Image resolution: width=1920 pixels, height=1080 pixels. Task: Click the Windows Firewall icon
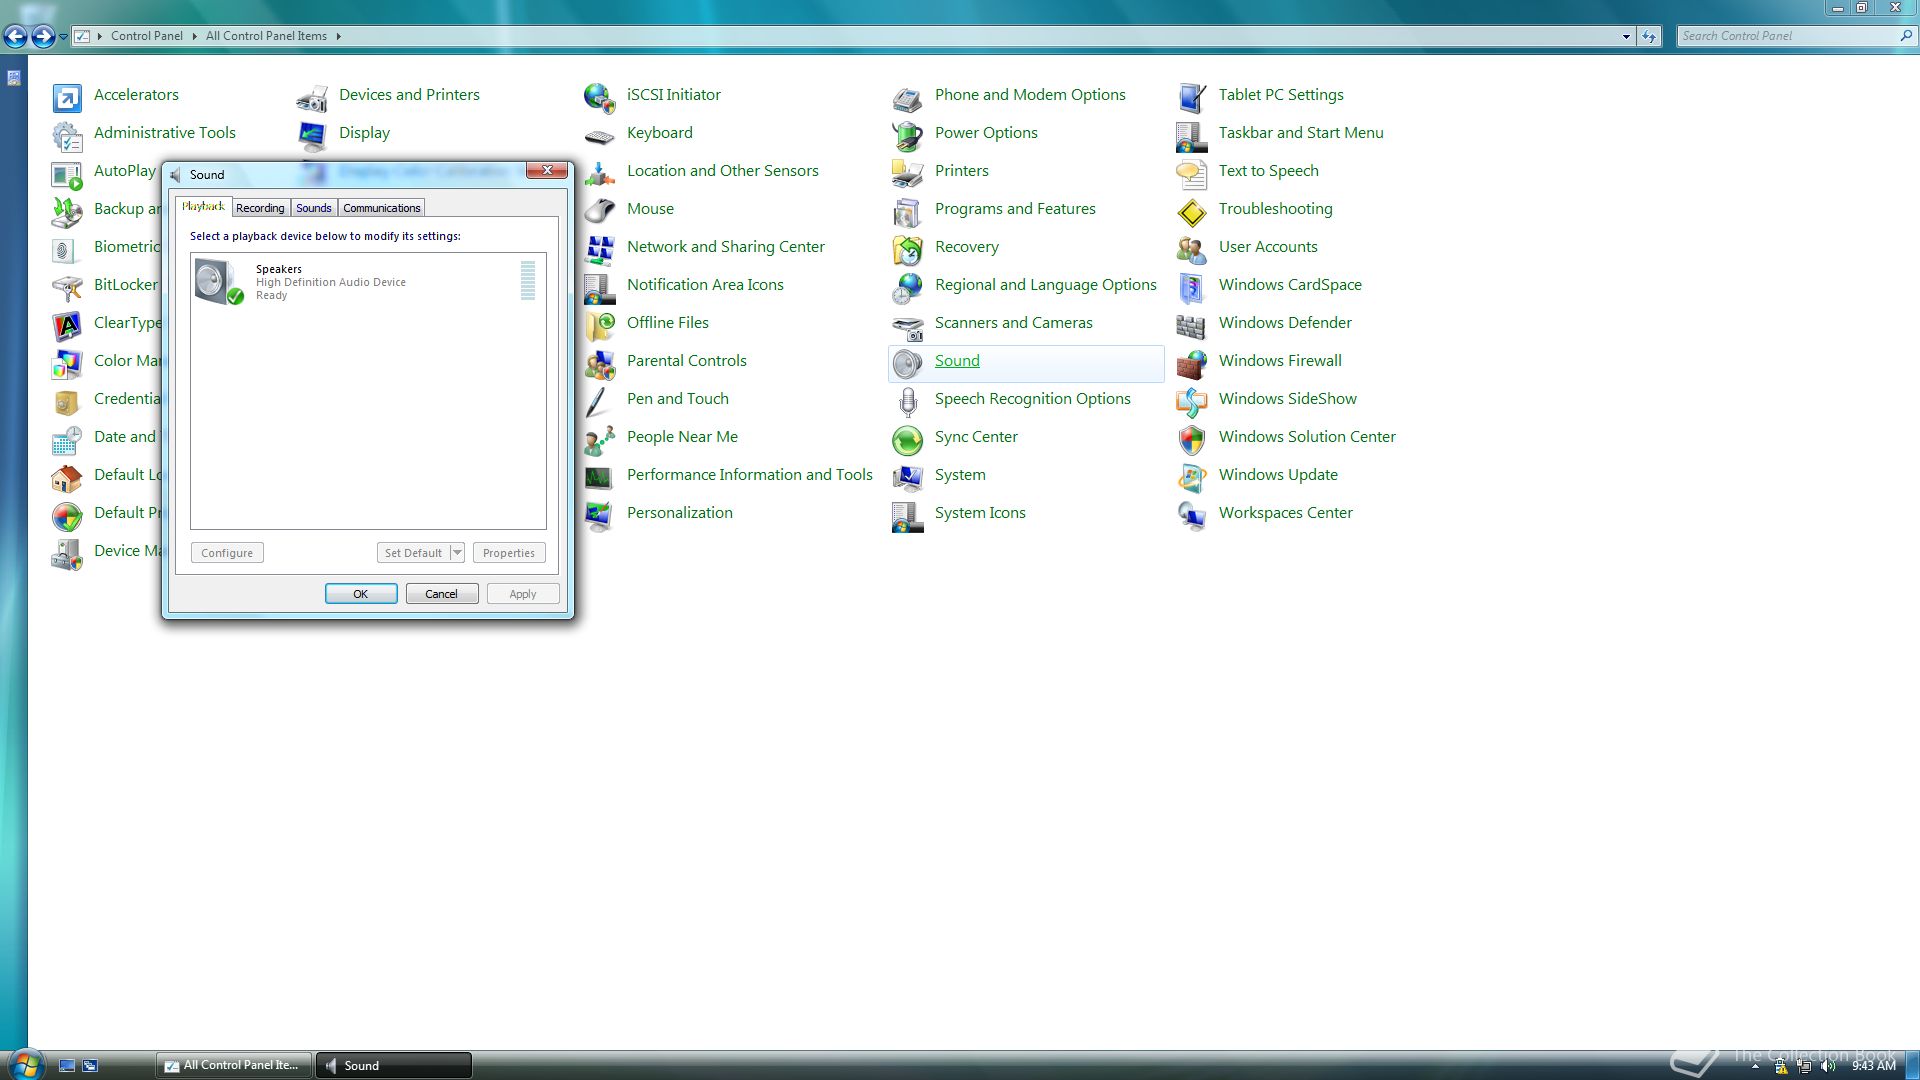[x=1192, y=363]
